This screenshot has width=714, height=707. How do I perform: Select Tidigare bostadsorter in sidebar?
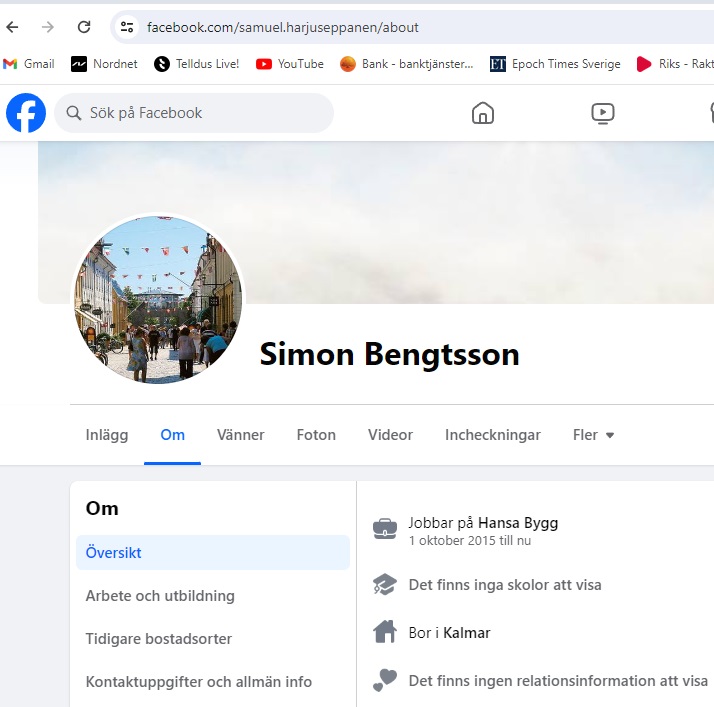point(159,639)
